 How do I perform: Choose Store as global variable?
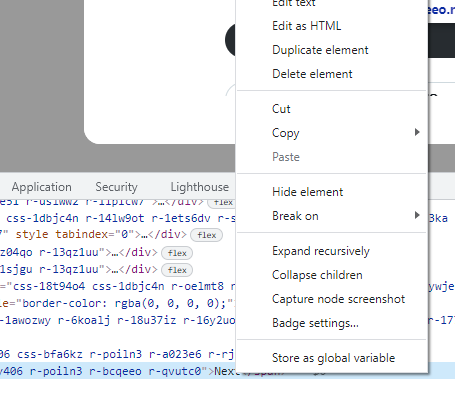pyautogui.click(x=332, y=358)
